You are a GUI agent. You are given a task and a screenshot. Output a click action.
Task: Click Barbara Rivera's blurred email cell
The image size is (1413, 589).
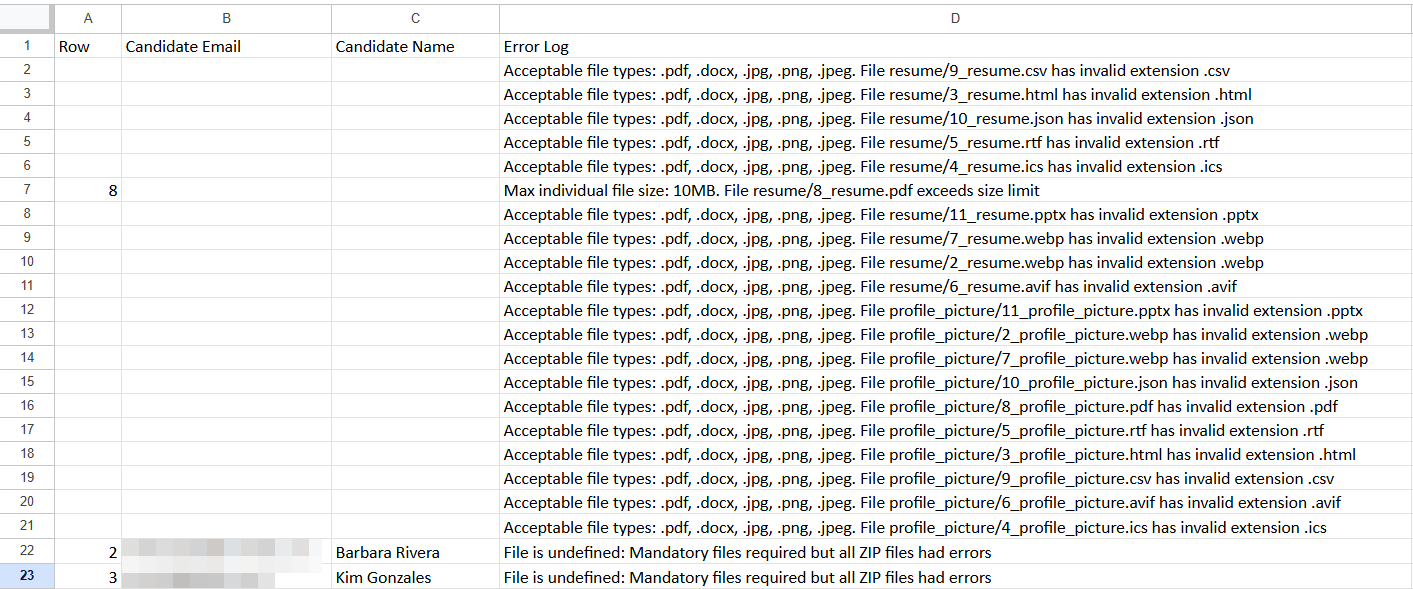[x=226, y=553]
